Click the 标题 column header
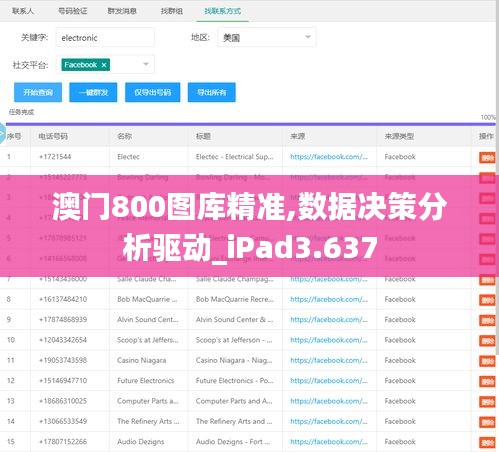The image size is (499, 452). 203,136
